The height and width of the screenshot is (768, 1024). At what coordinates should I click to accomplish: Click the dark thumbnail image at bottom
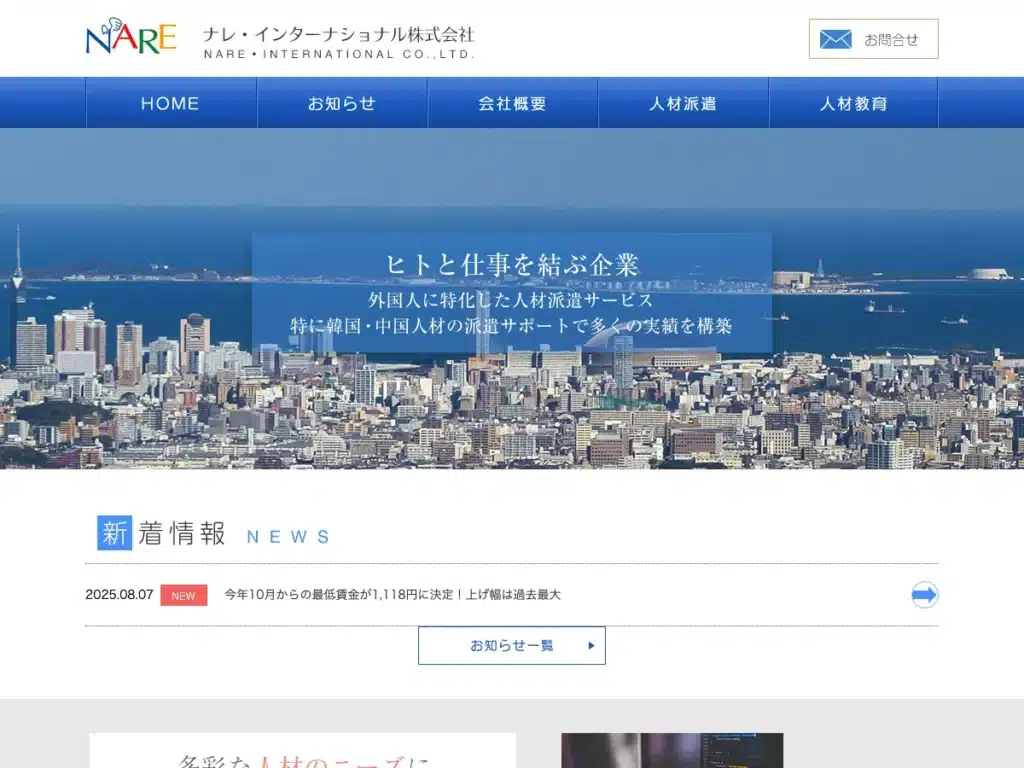coord(672,750)
